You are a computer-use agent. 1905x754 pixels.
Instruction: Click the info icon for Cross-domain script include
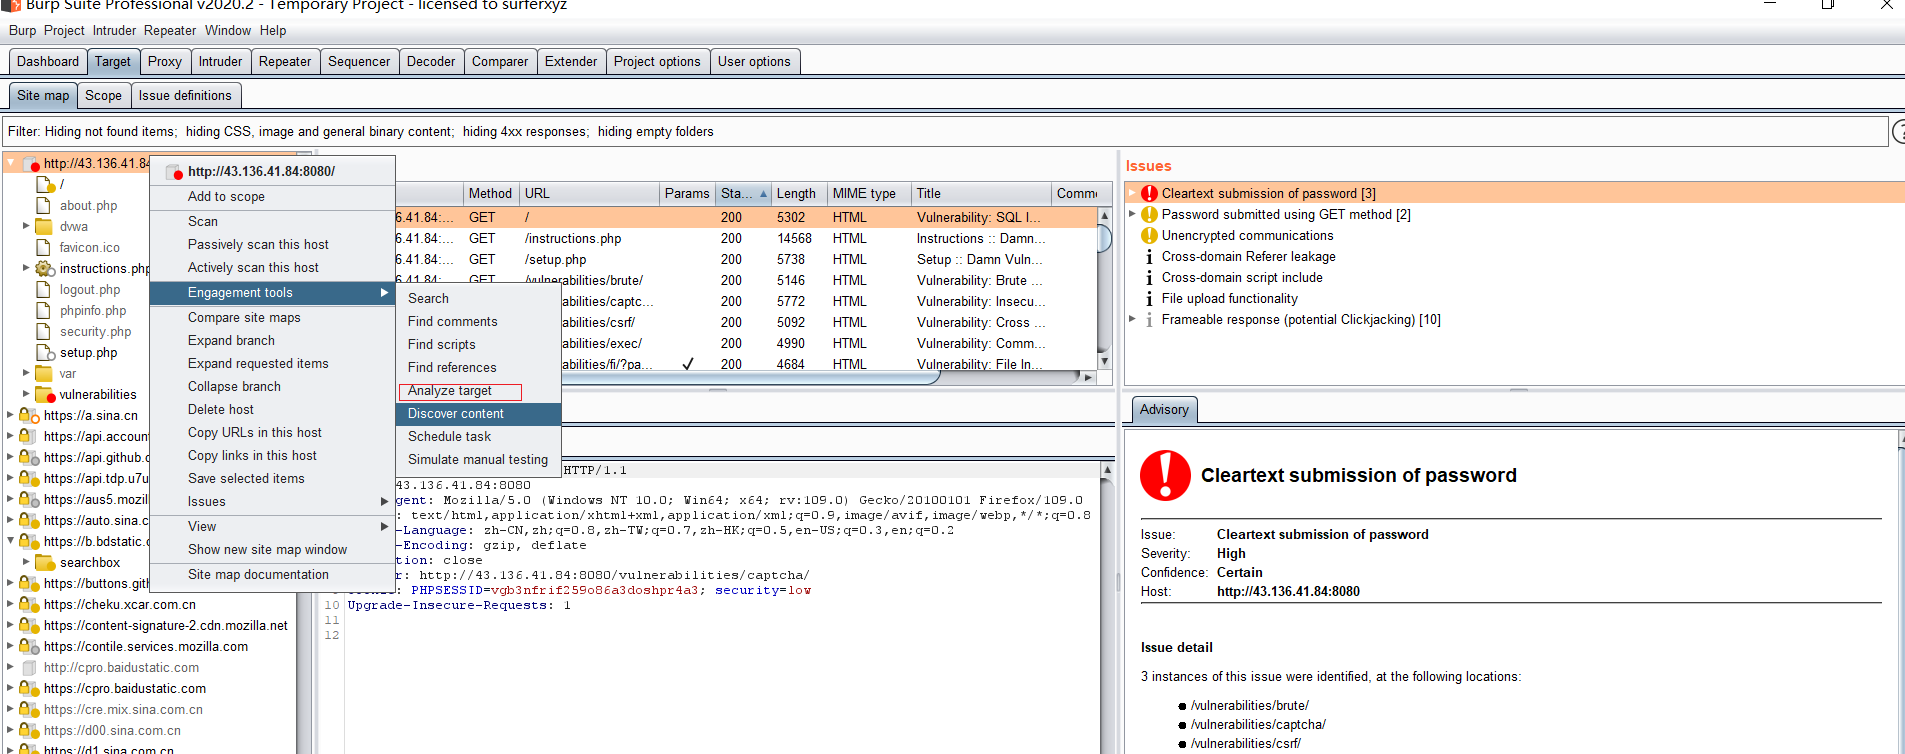(1149, 277)
